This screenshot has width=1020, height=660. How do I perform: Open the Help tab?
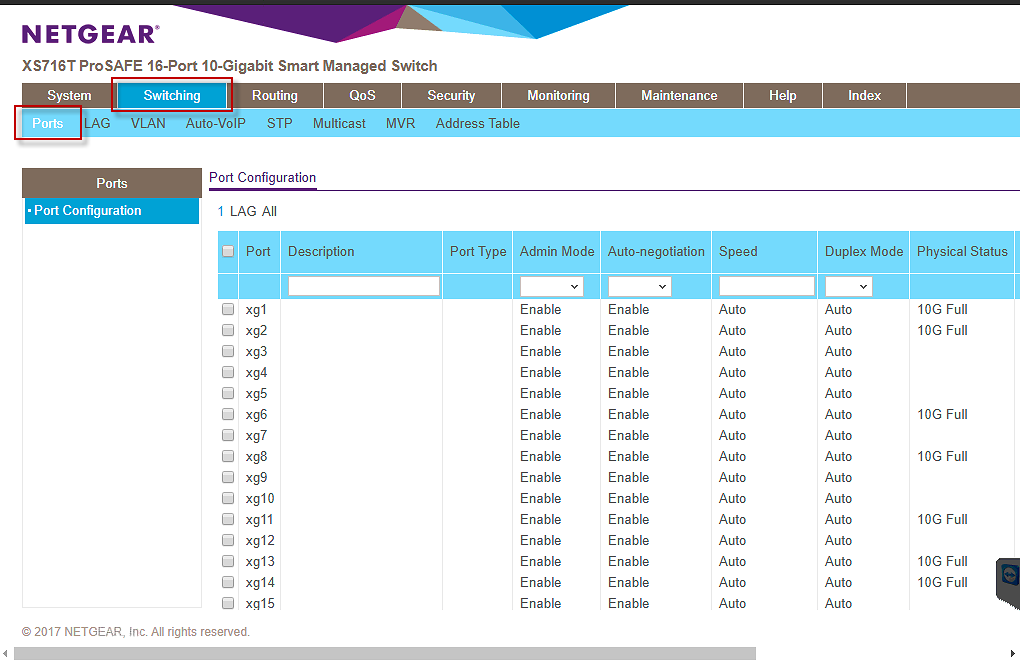point(783,96)
